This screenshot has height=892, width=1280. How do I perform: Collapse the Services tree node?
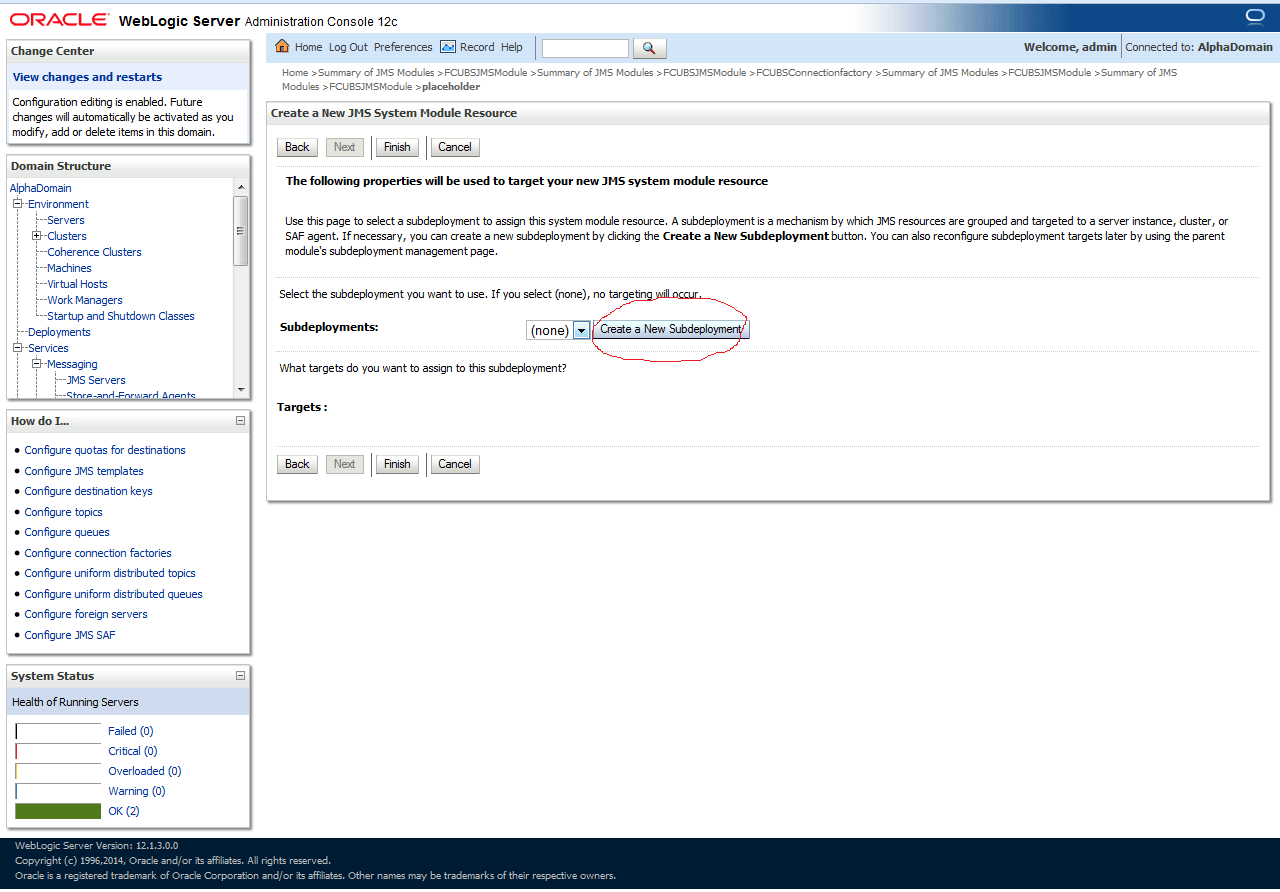[x=18, y=348]
